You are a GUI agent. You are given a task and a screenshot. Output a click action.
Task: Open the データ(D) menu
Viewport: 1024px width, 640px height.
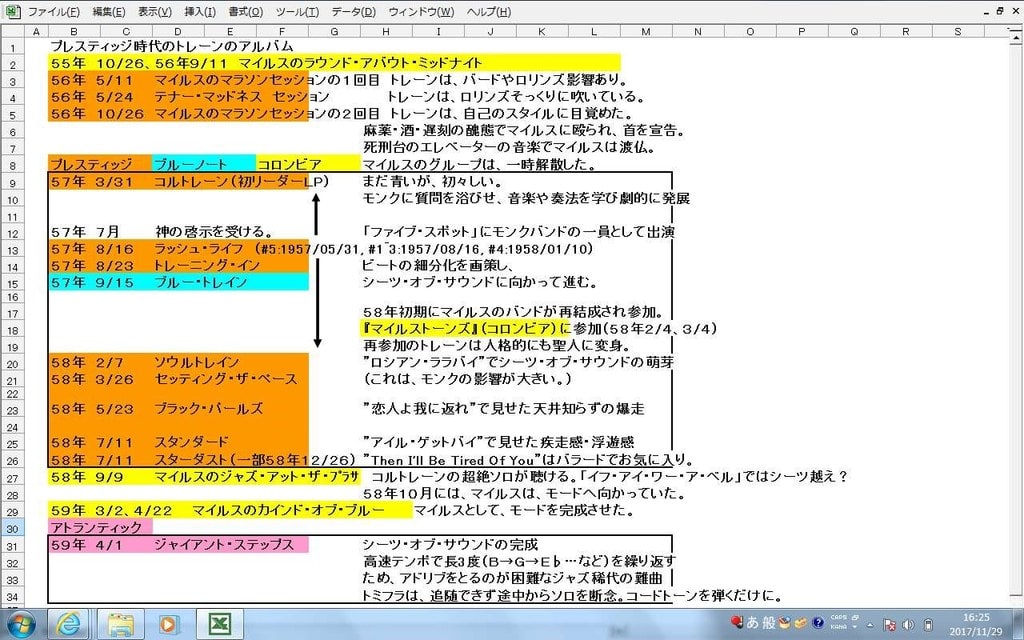(353, 12)
